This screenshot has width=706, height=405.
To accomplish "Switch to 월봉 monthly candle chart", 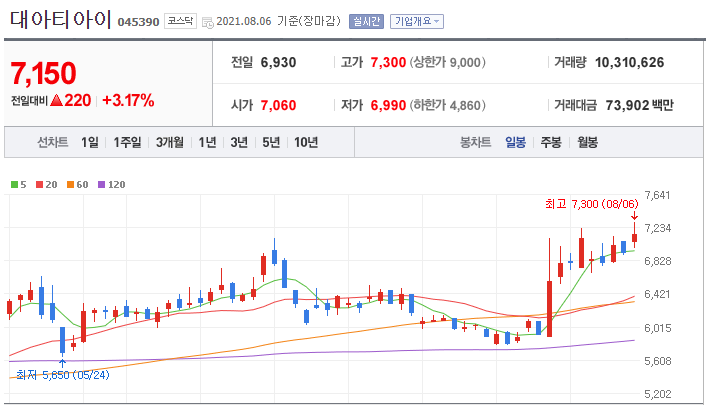I will pos(588,142).
